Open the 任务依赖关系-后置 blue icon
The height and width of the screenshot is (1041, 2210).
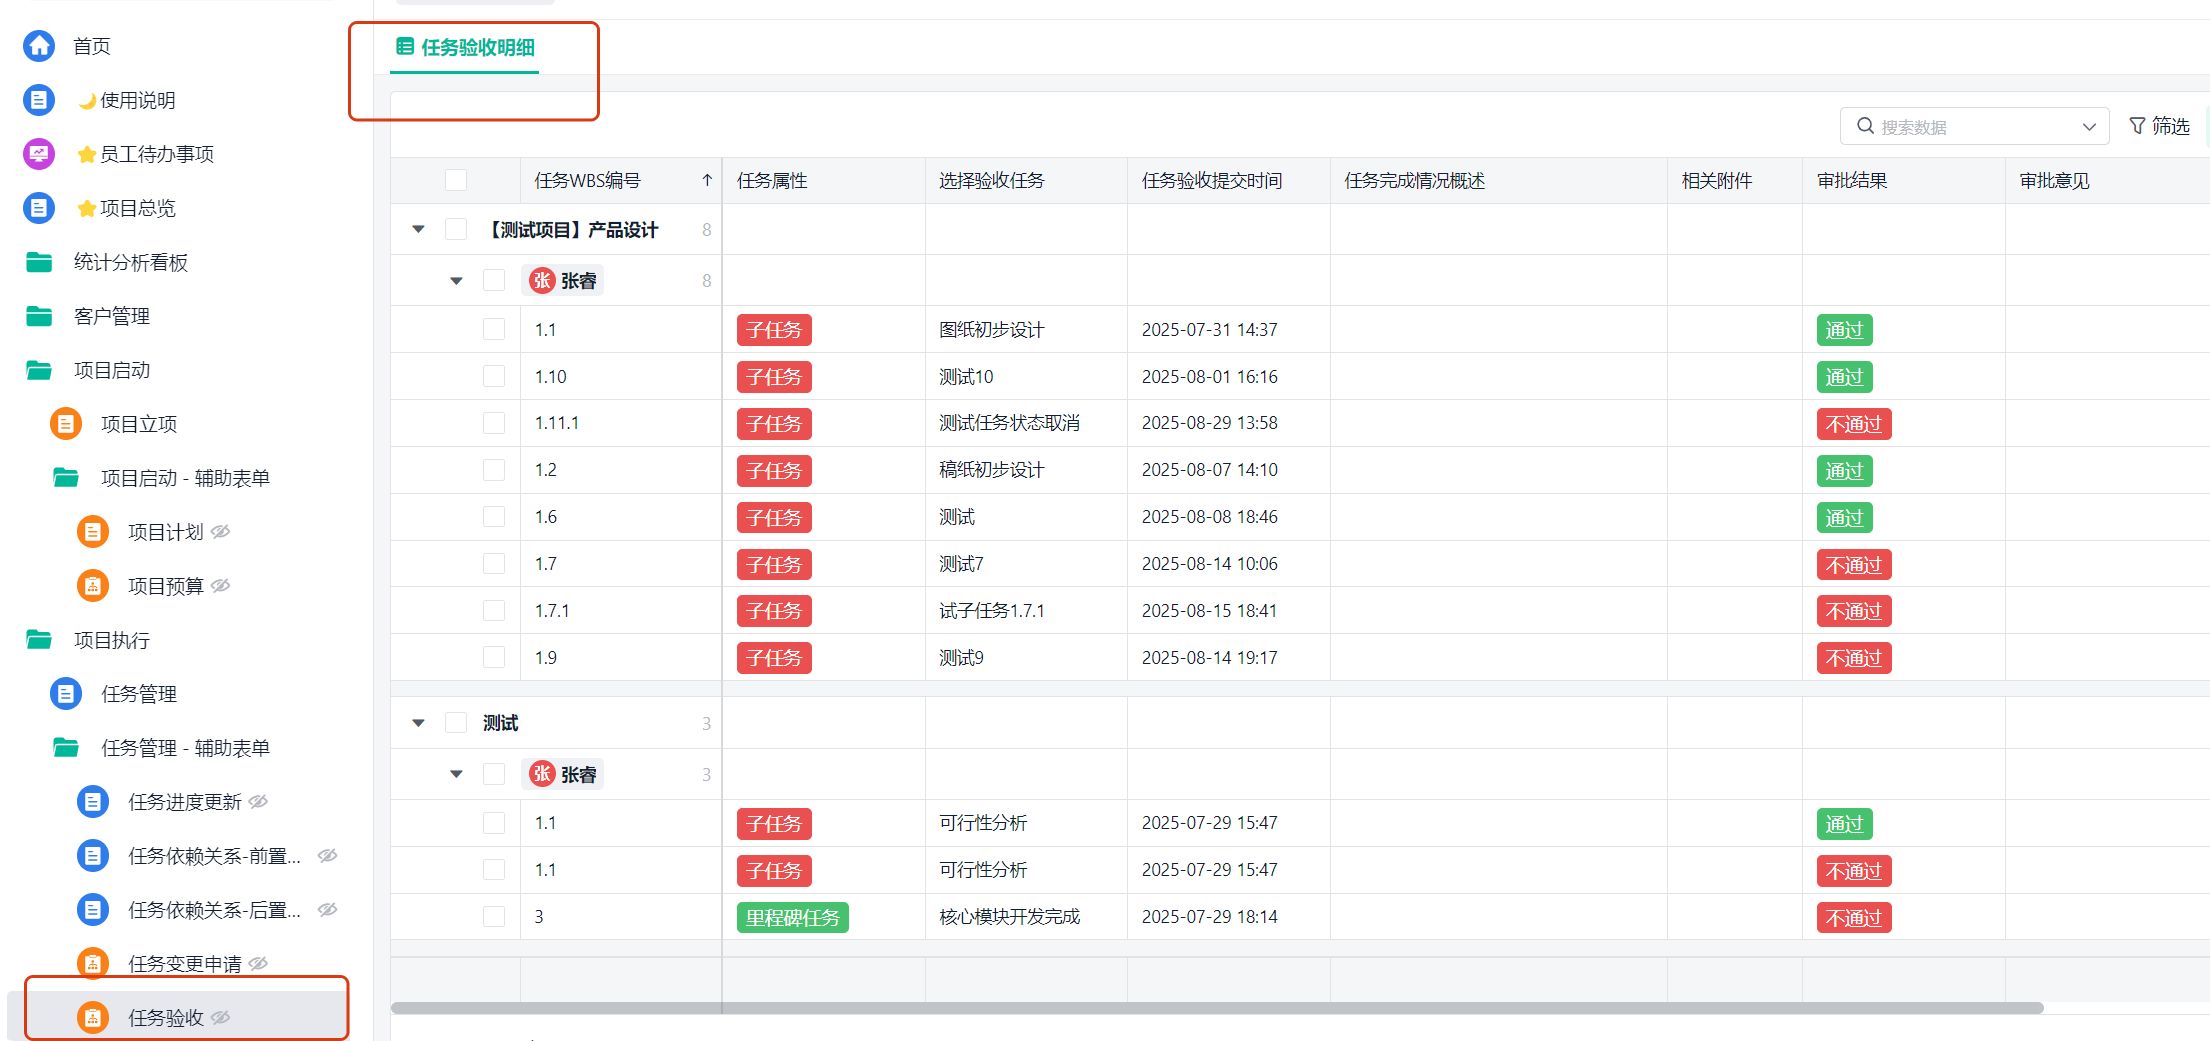(93, 910)
